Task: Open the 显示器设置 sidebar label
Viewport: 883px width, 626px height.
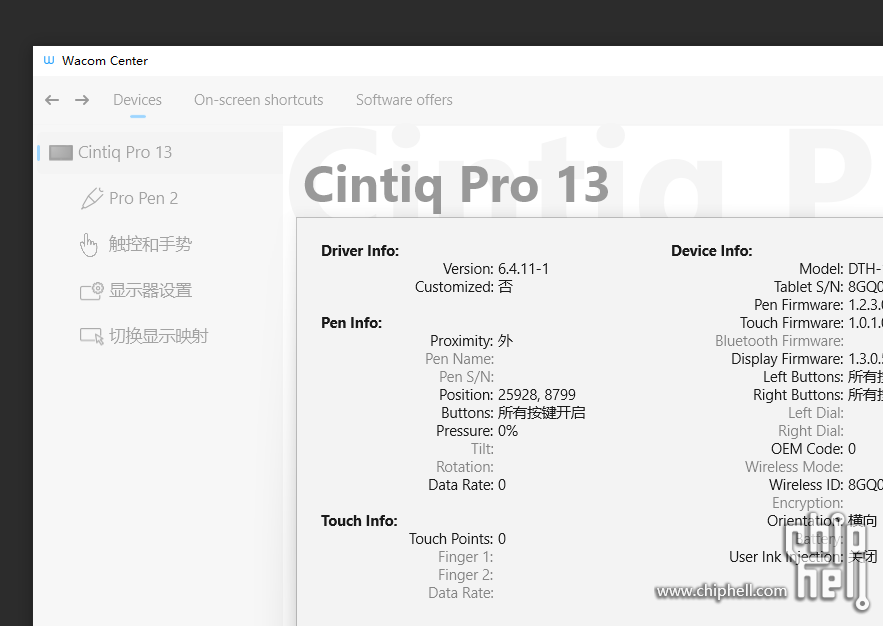Action: click(x=150, y=291)
